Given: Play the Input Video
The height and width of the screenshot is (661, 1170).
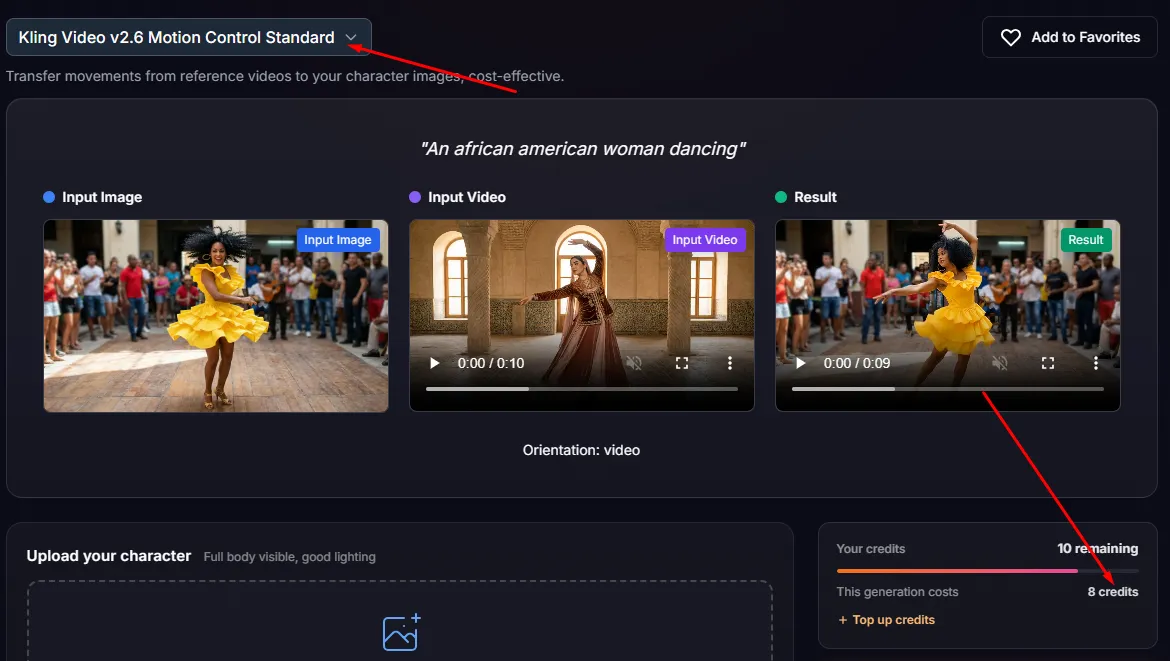Looking at the screenshot, I should (x=434, y=363).
